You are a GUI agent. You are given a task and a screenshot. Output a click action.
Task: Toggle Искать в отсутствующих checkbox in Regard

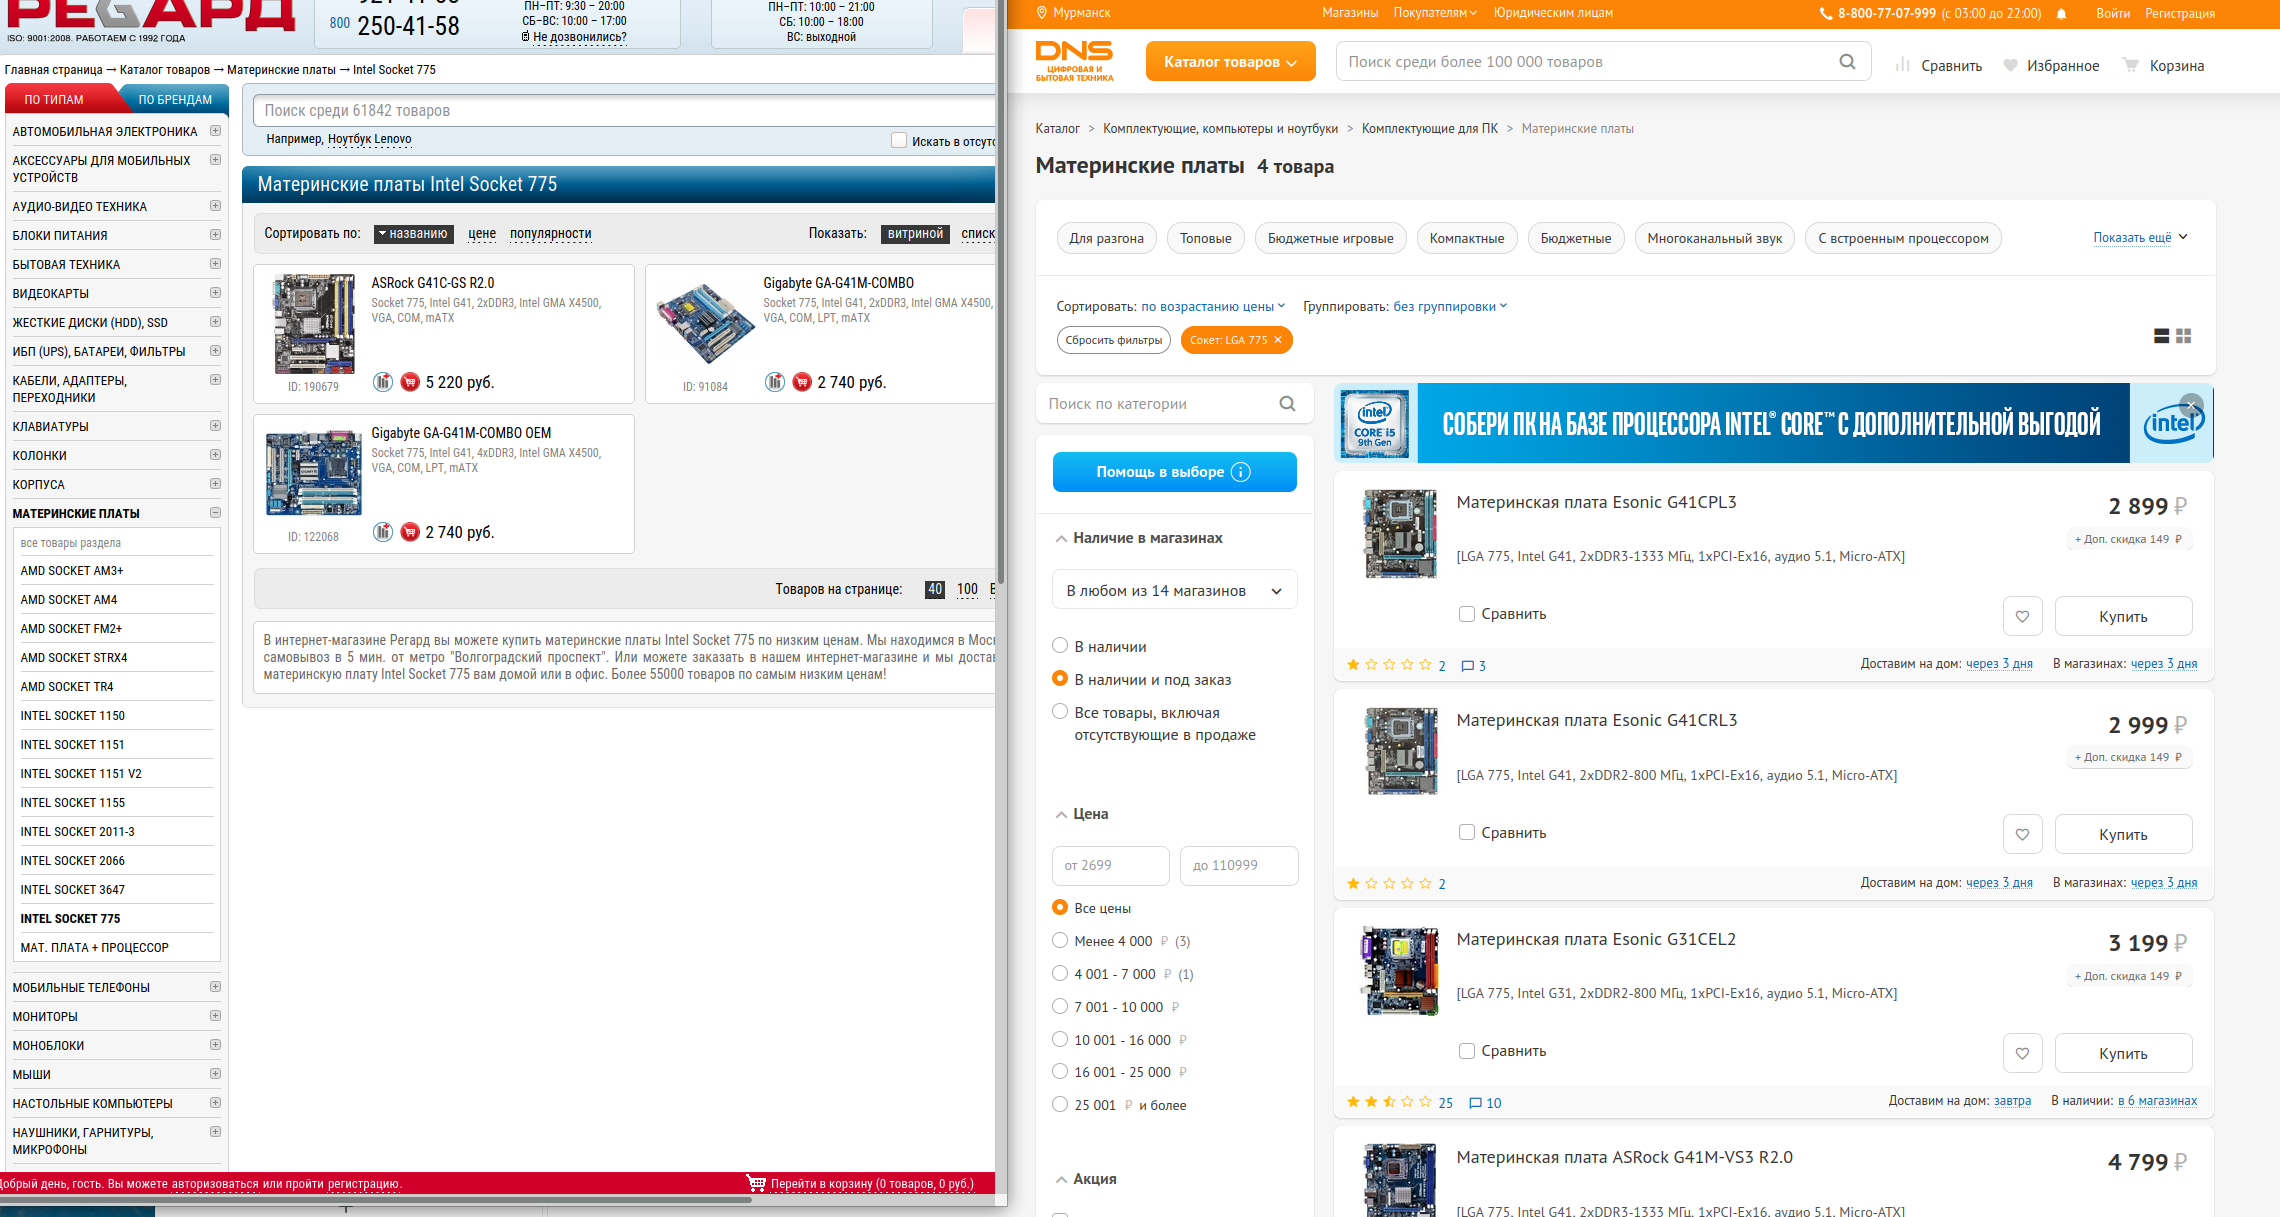click(x=899, y=141)
